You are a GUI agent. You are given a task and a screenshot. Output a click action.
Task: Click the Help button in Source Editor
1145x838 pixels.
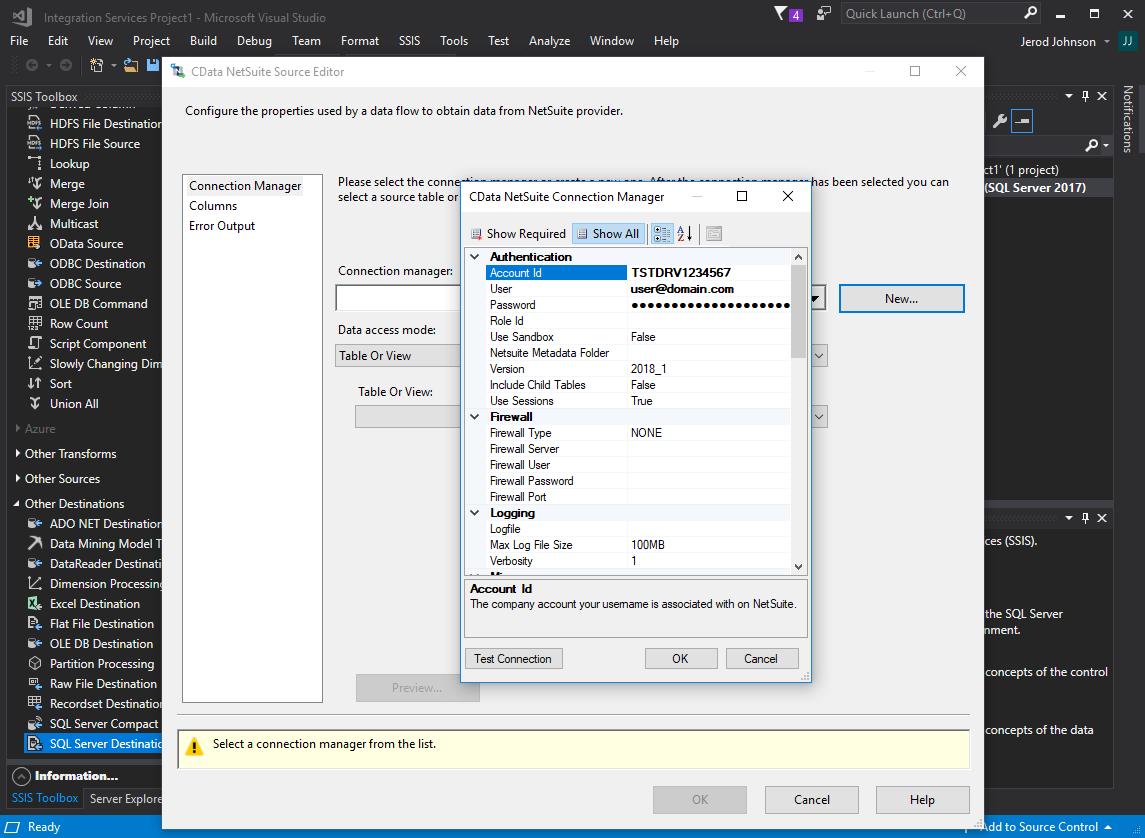pyautogui.click(x=922, y=800)
